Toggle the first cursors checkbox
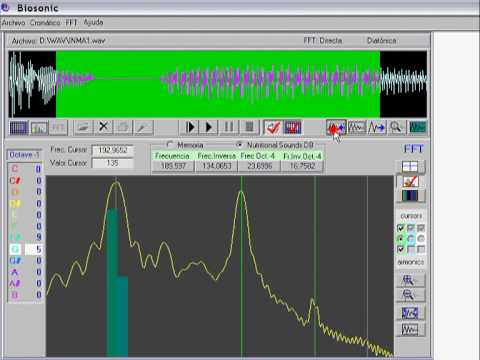This screenshot has width=480, height=360. click(401, 228)
